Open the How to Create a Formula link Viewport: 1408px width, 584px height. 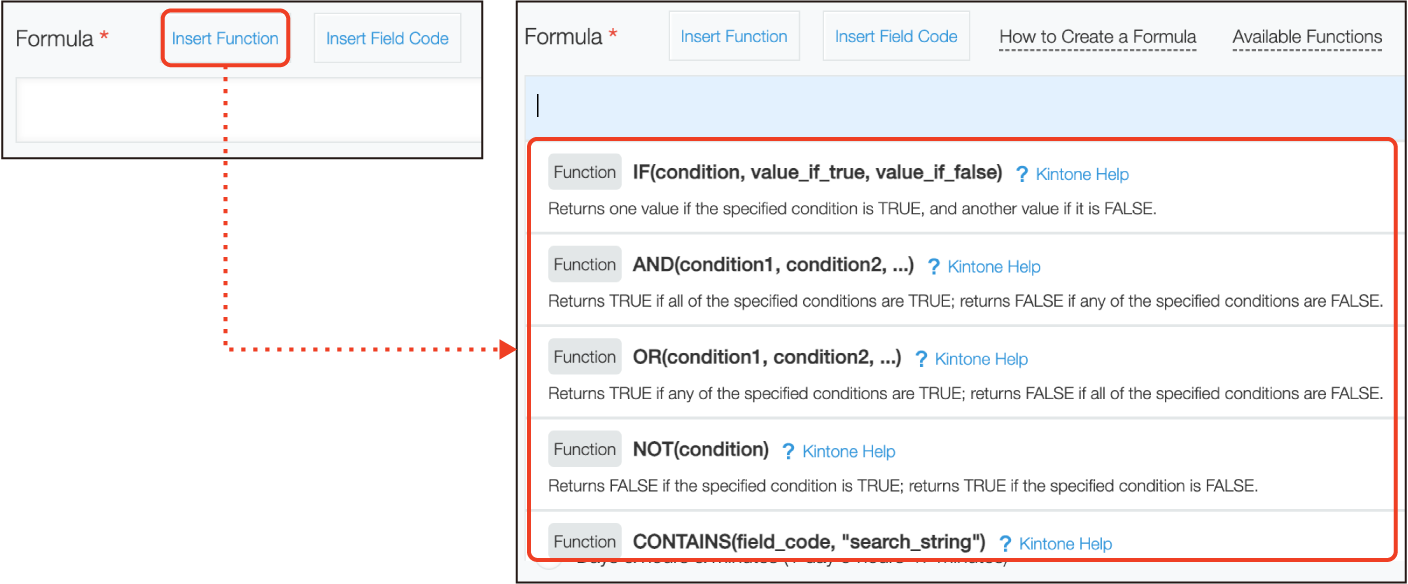click(x=1098, y=38)
